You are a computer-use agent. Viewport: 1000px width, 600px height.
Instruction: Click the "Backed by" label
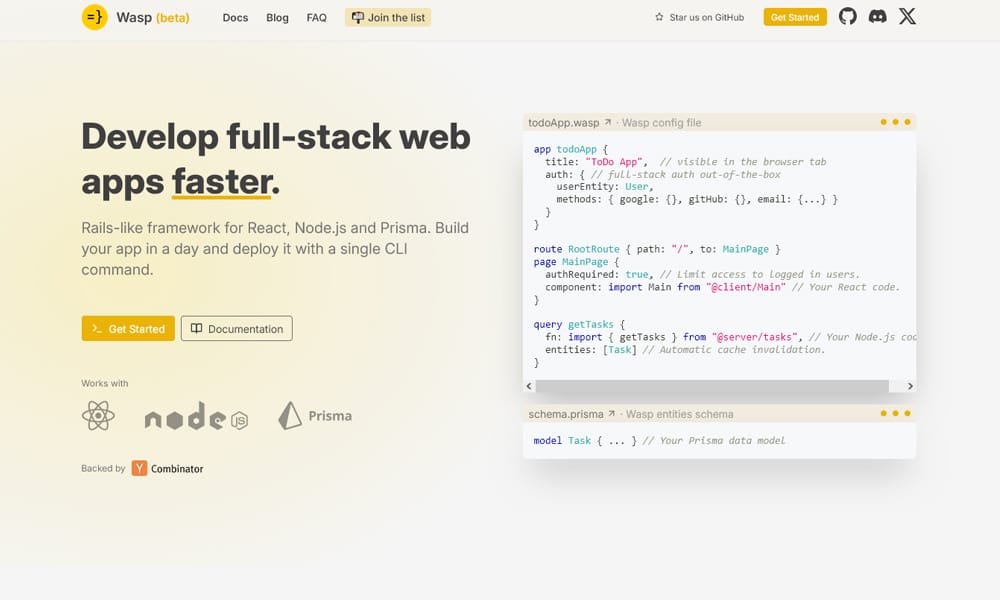(103, 468)
